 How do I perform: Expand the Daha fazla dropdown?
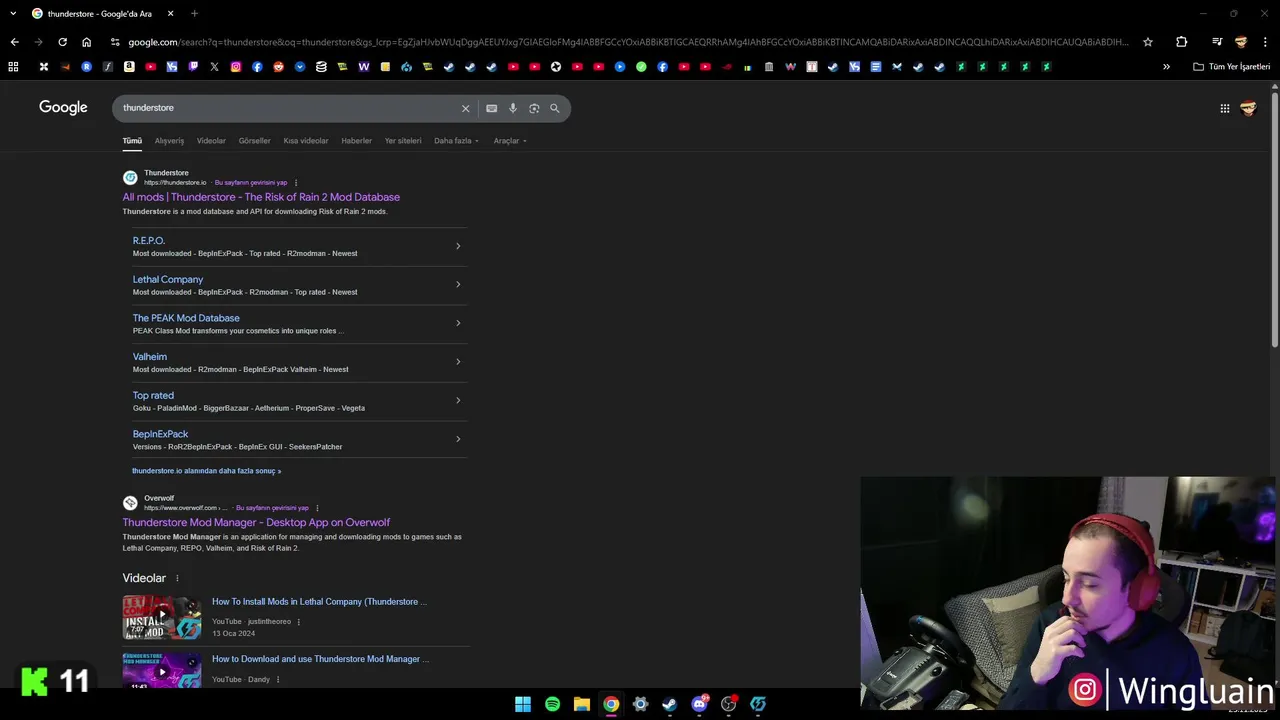pyautogui.click(x=456, y=141)
